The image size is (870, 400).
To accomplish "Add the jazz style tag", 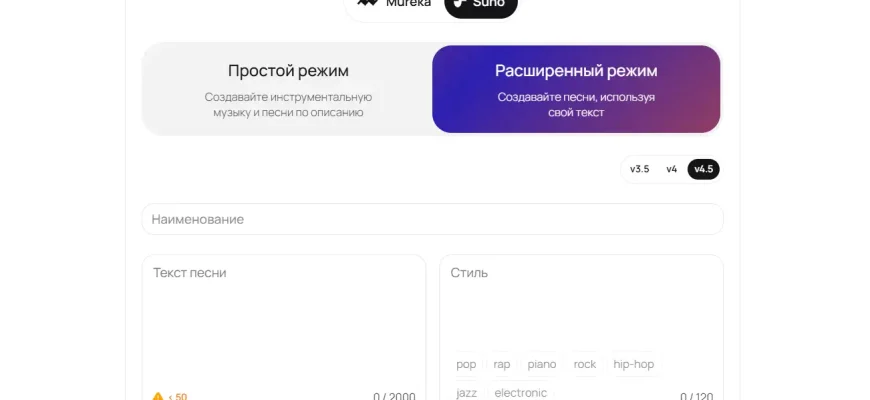I will (x=467, y=393).
